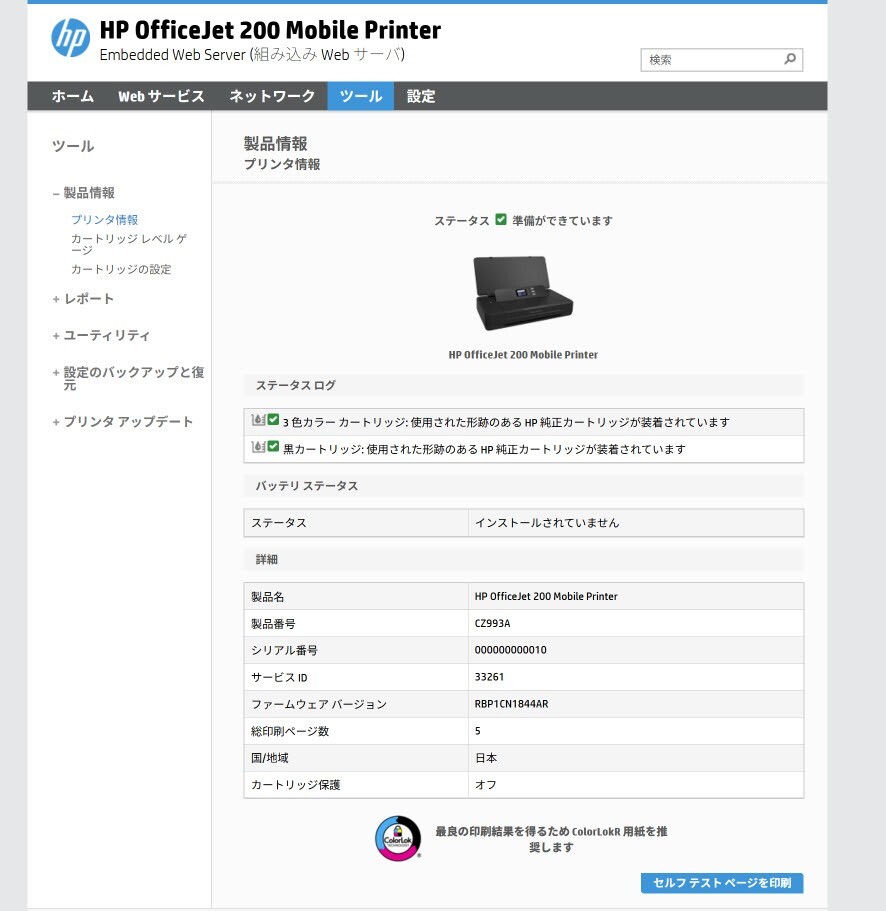Click the ファームウェア バージョン row label
This screenshot has height=911, width=886.
[x=318, y=704]
